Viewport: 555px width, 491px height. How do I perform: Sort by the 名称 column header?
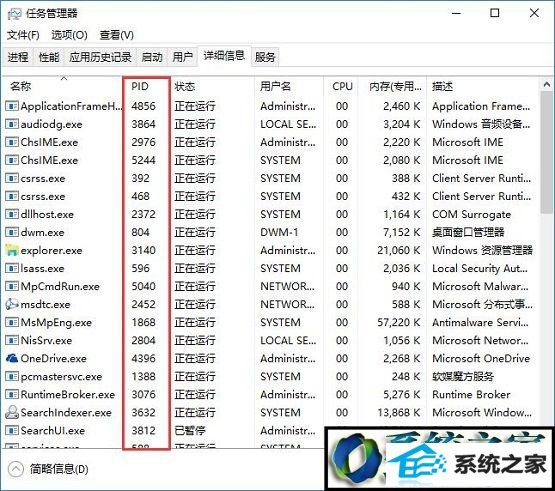pos(62,86)
